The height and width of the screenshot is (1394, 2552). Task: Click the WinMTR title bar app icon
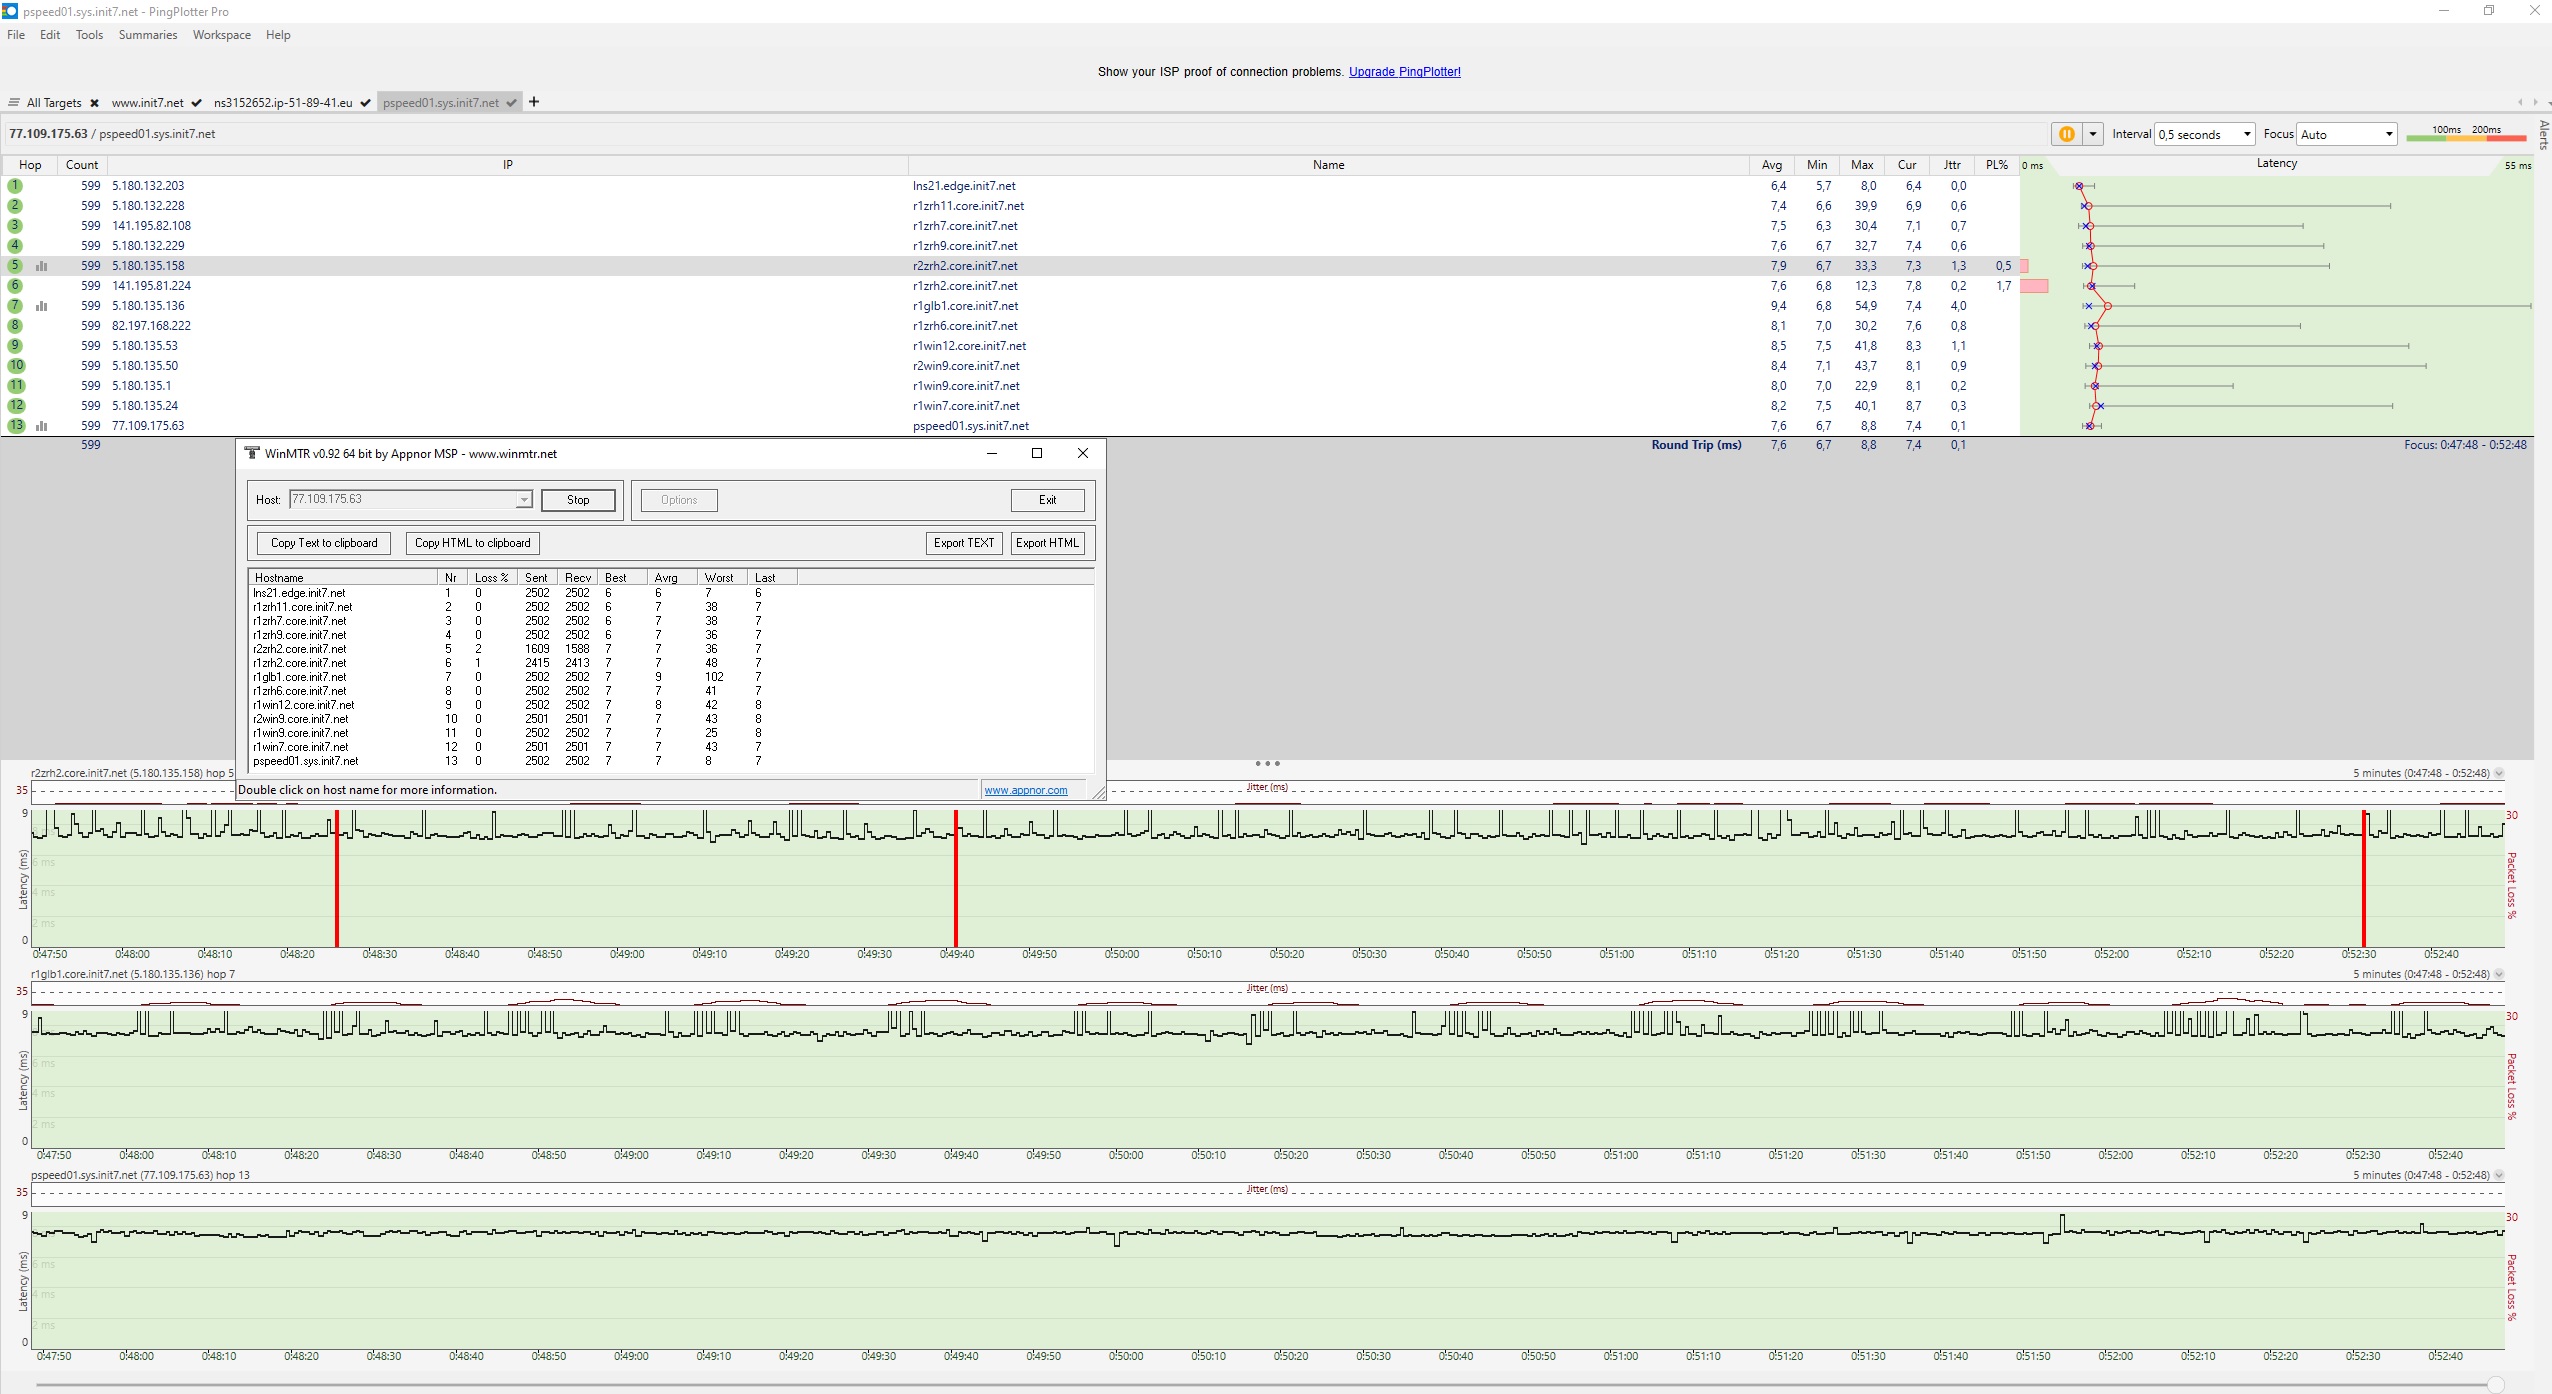tap(252, 453)
